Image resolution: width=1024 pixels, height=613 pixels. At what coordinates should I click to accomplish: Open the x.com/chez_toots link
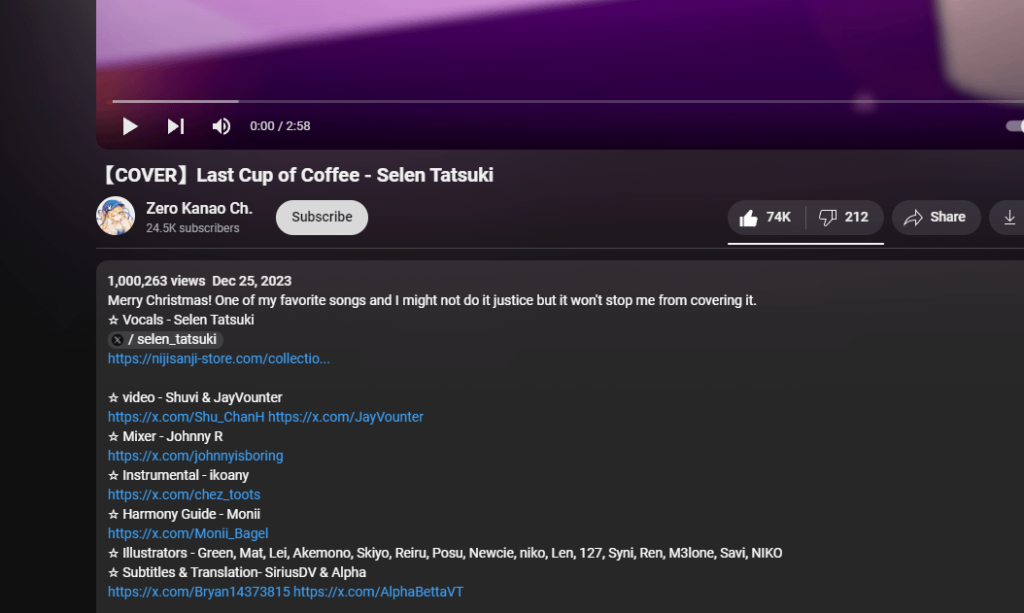point(184,494)
